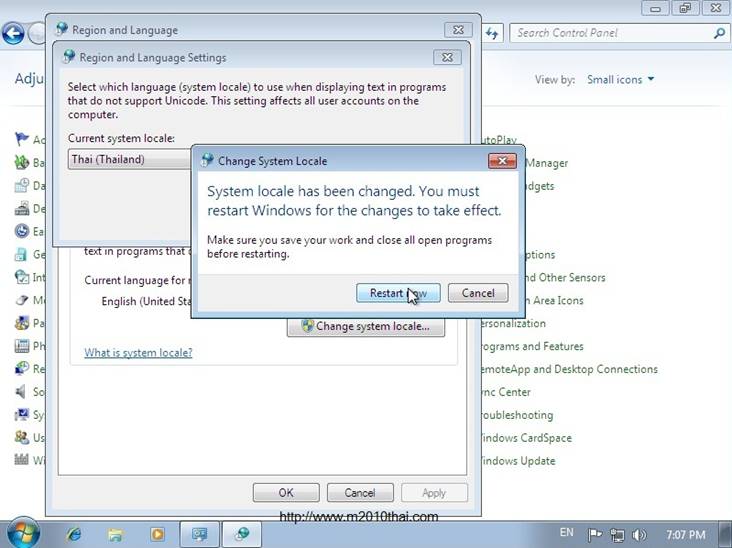Open the View by Small icons dropdown
Screen dimensions: 732x548
point(621,80)
